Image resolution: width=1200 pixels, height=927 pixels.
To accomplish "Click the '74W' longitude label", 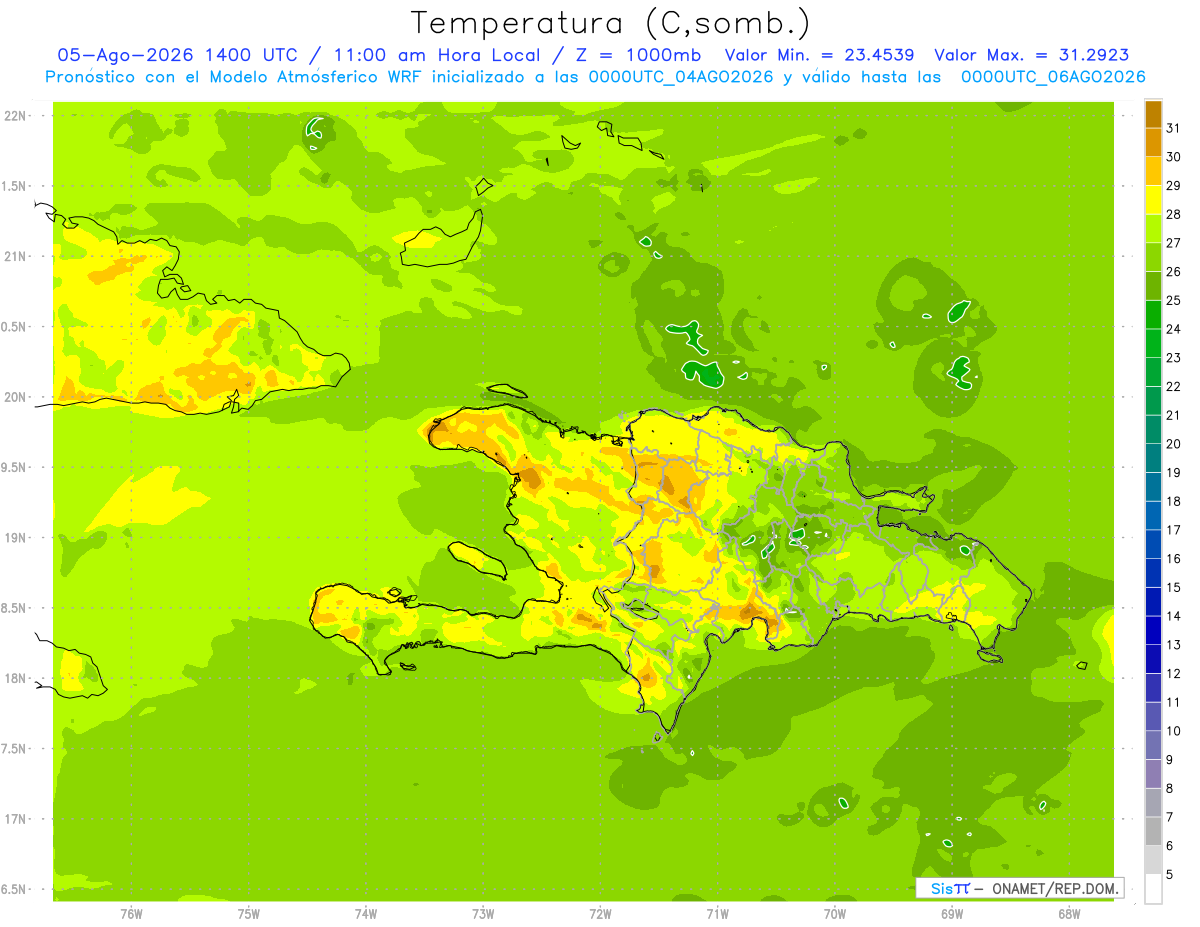I will pyautogui.click(x=365, y=914).
